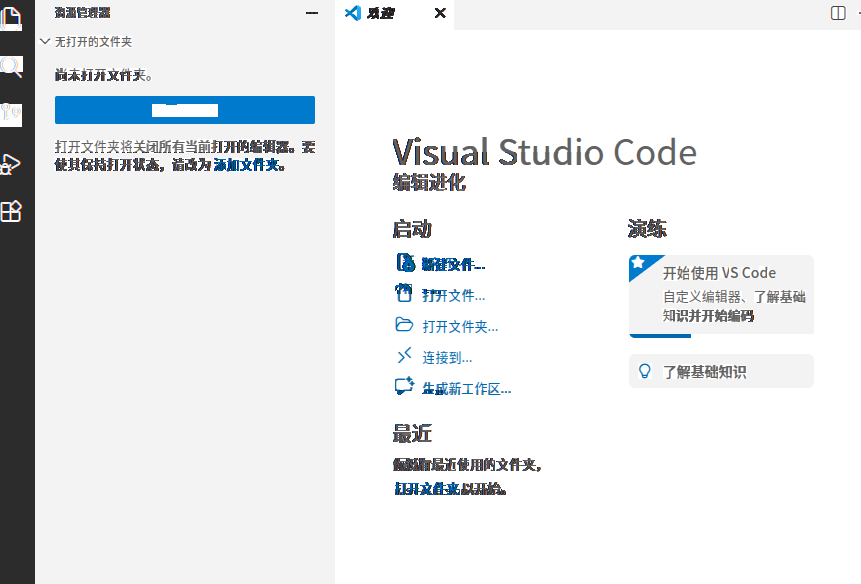The height and width of the screenshot is (584, 861).
Task: Click the sparkle chat icon beside 生成新工作区...
Action: click(x=405, y=386)
